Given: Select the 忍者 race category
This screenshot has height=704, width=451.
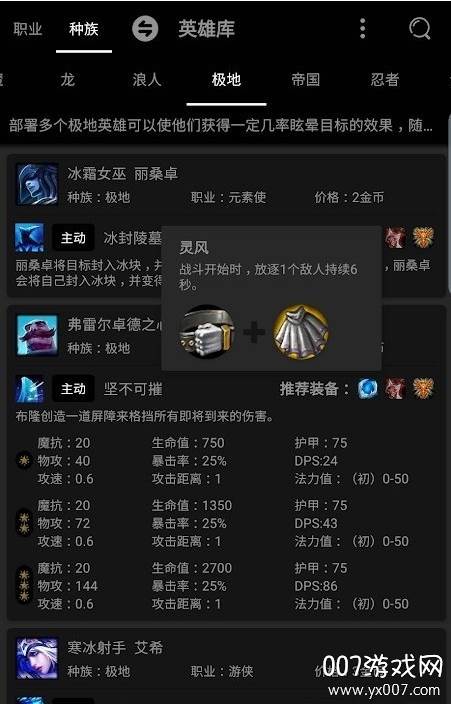Looking at the screenshot, I should click(385, 80).
